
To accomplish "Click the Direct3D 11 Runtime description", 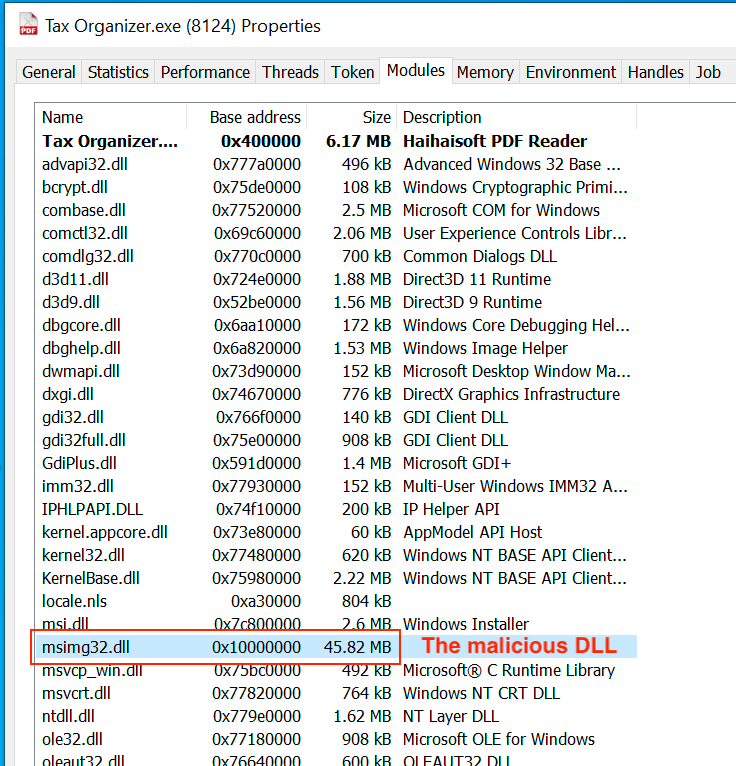I will tap(477, 279).
